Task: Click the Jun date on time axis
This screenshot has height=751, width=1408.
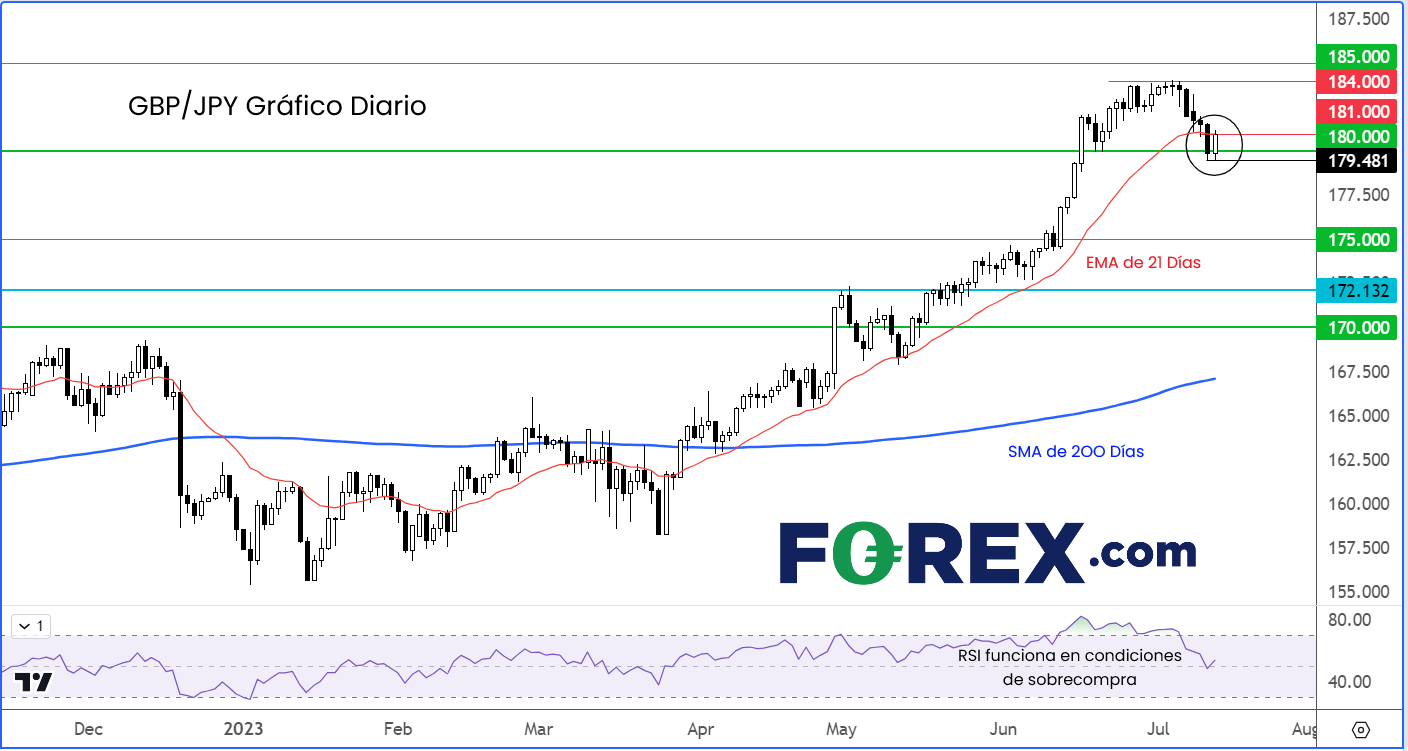Action: 1001,728
